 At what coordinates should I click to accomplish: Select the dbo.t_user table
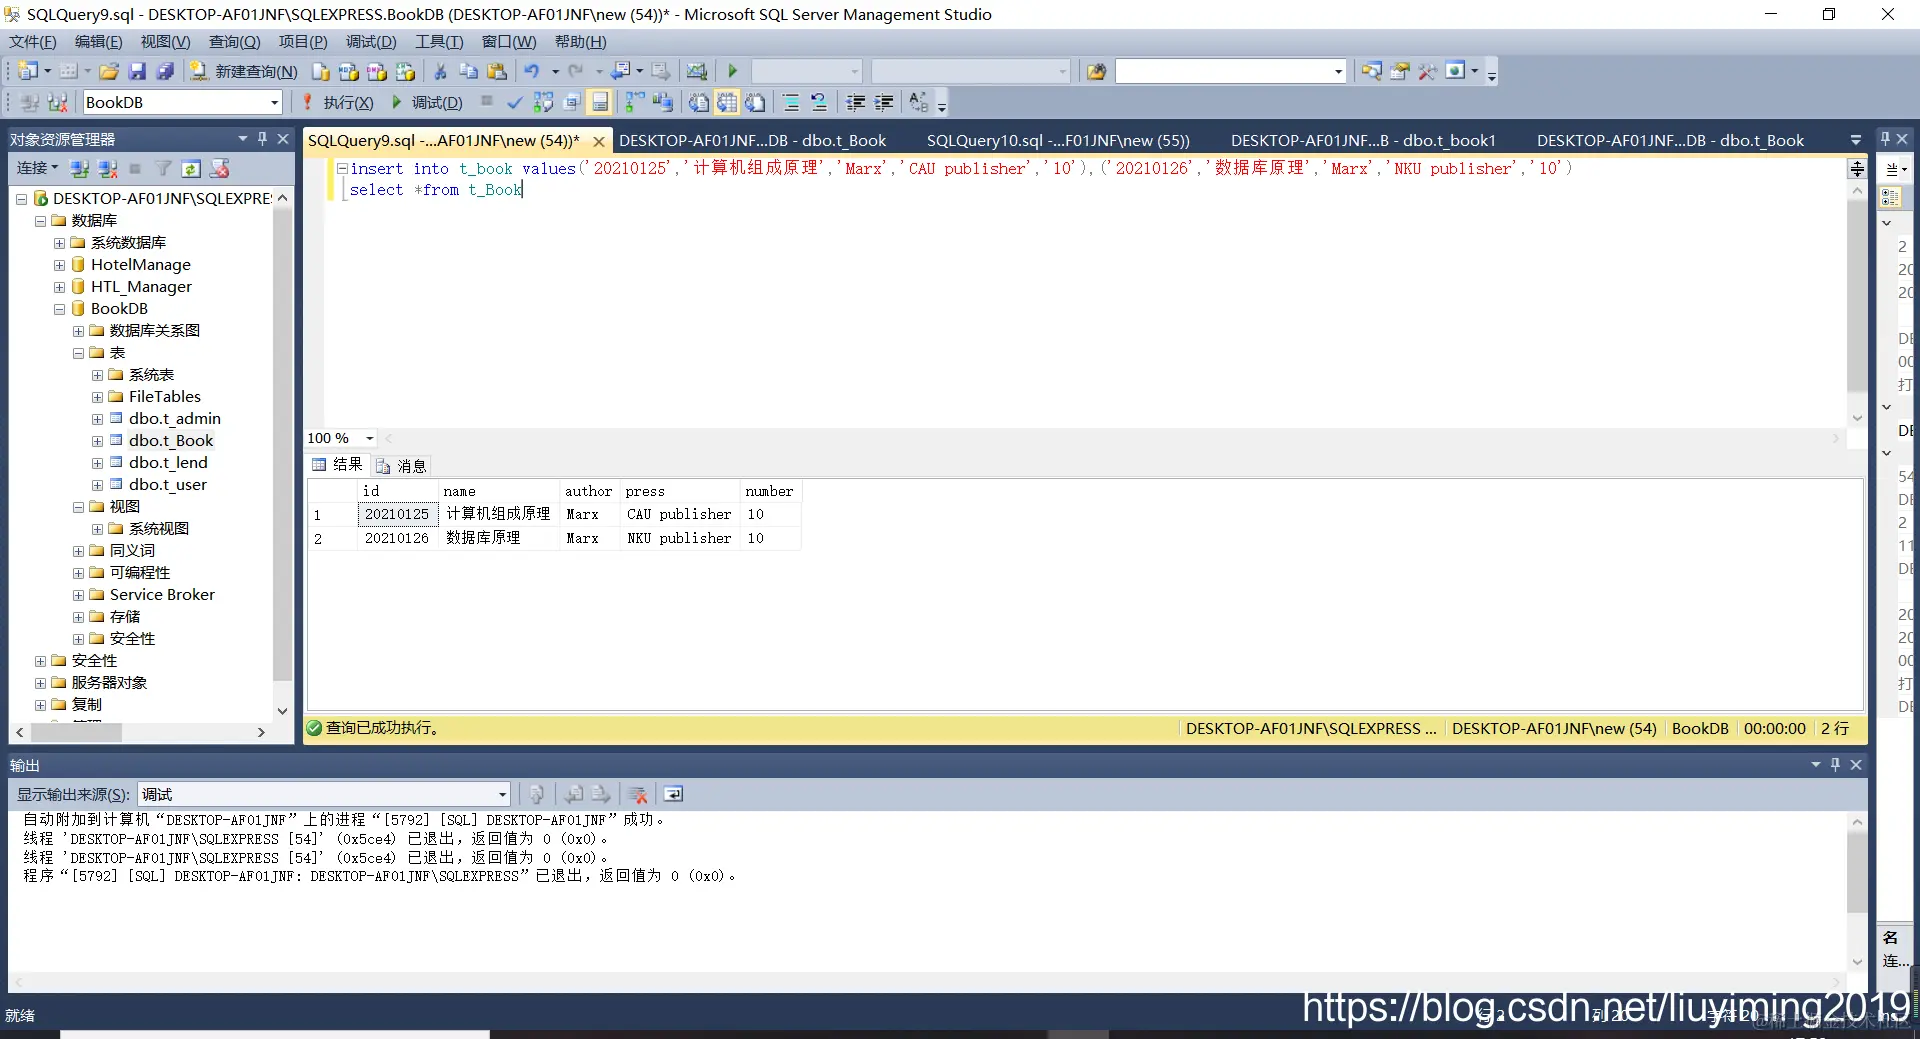[x=167, y=485]
